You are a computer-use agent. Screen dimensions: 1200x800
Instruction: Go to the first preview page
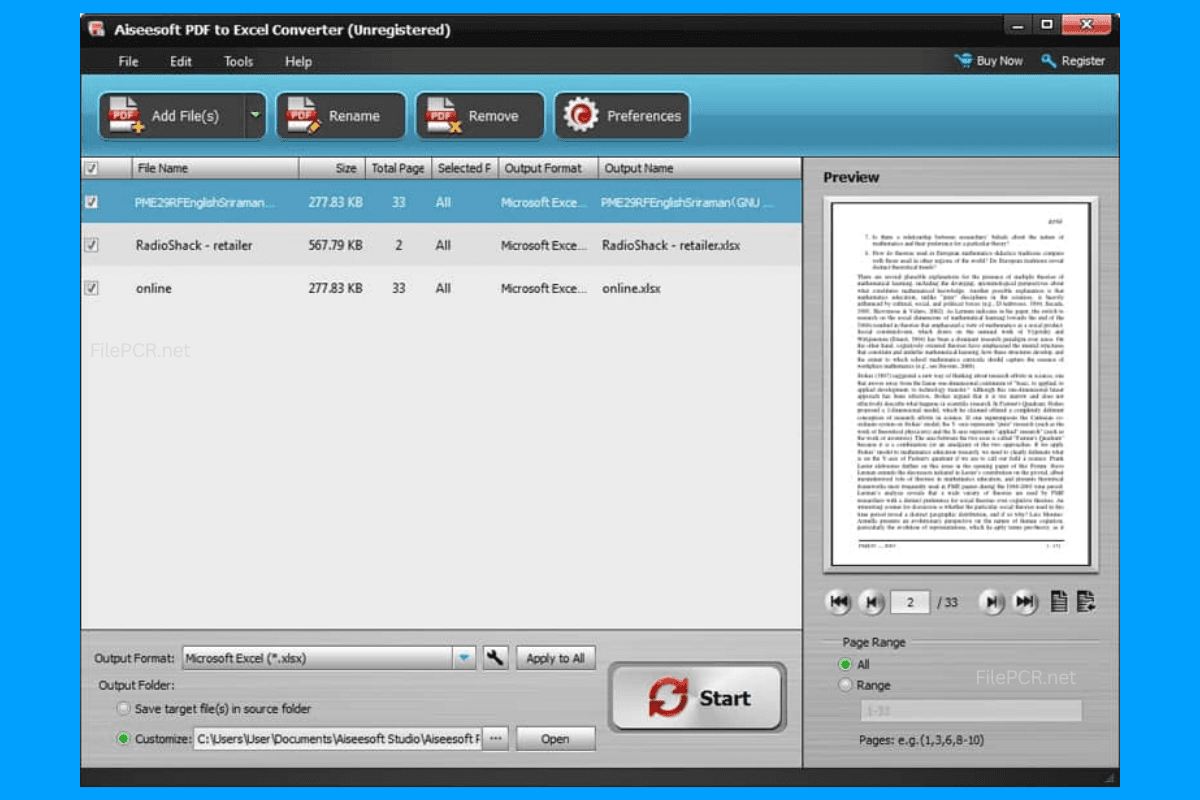tap(840, 602)
